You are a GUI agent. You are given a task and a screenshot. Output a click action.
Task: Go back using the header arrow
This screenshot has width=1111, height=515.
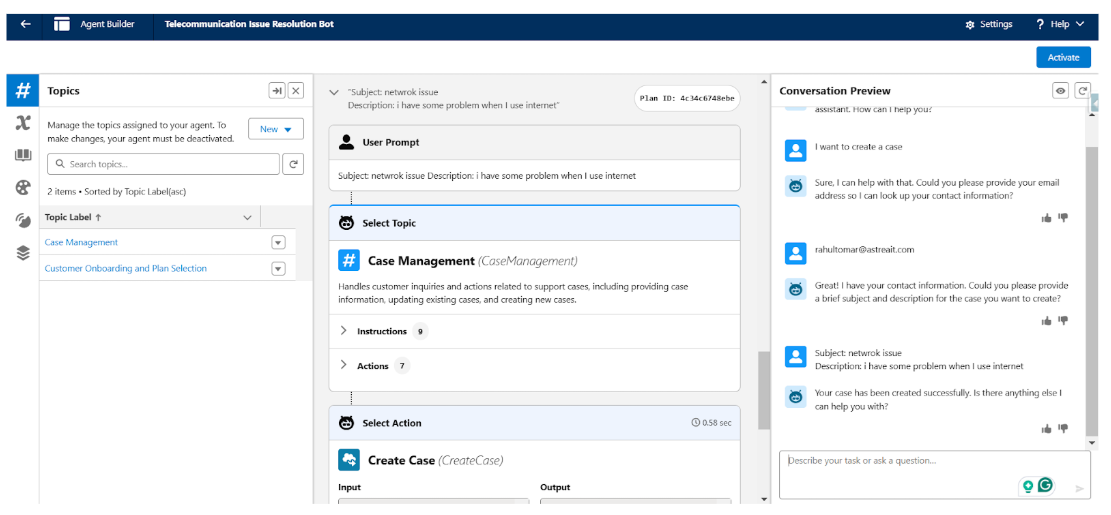tap(26, 24)
